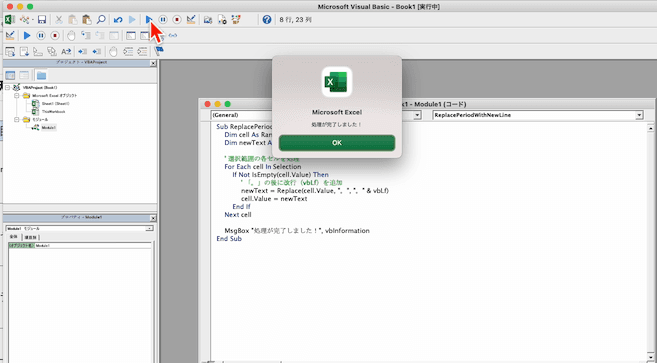
Task: Click the 'cell.Value = newText' code line
Action: tap(274, 199)
